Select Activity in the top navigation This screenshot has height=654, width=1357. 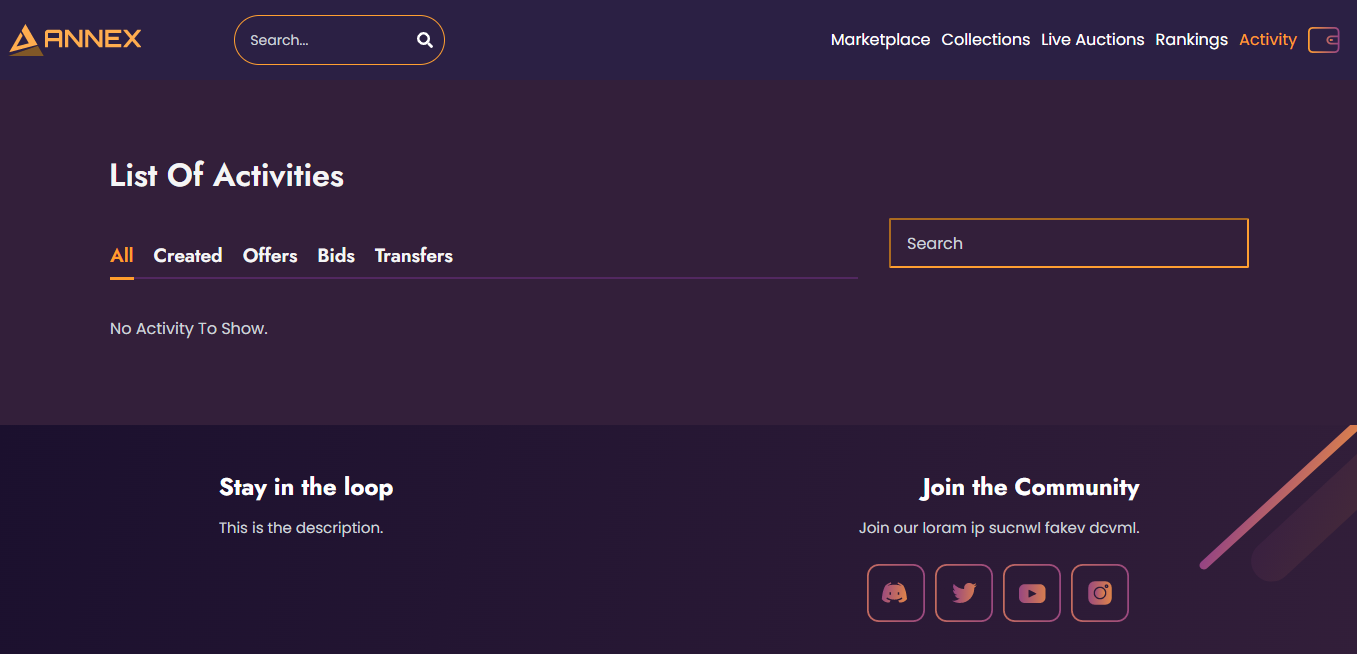(x=1267, y=40)
